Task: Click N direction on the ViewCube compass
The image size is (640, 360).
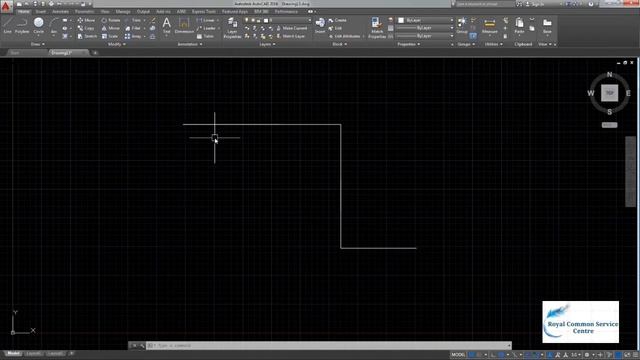Action: pos(609,74)
